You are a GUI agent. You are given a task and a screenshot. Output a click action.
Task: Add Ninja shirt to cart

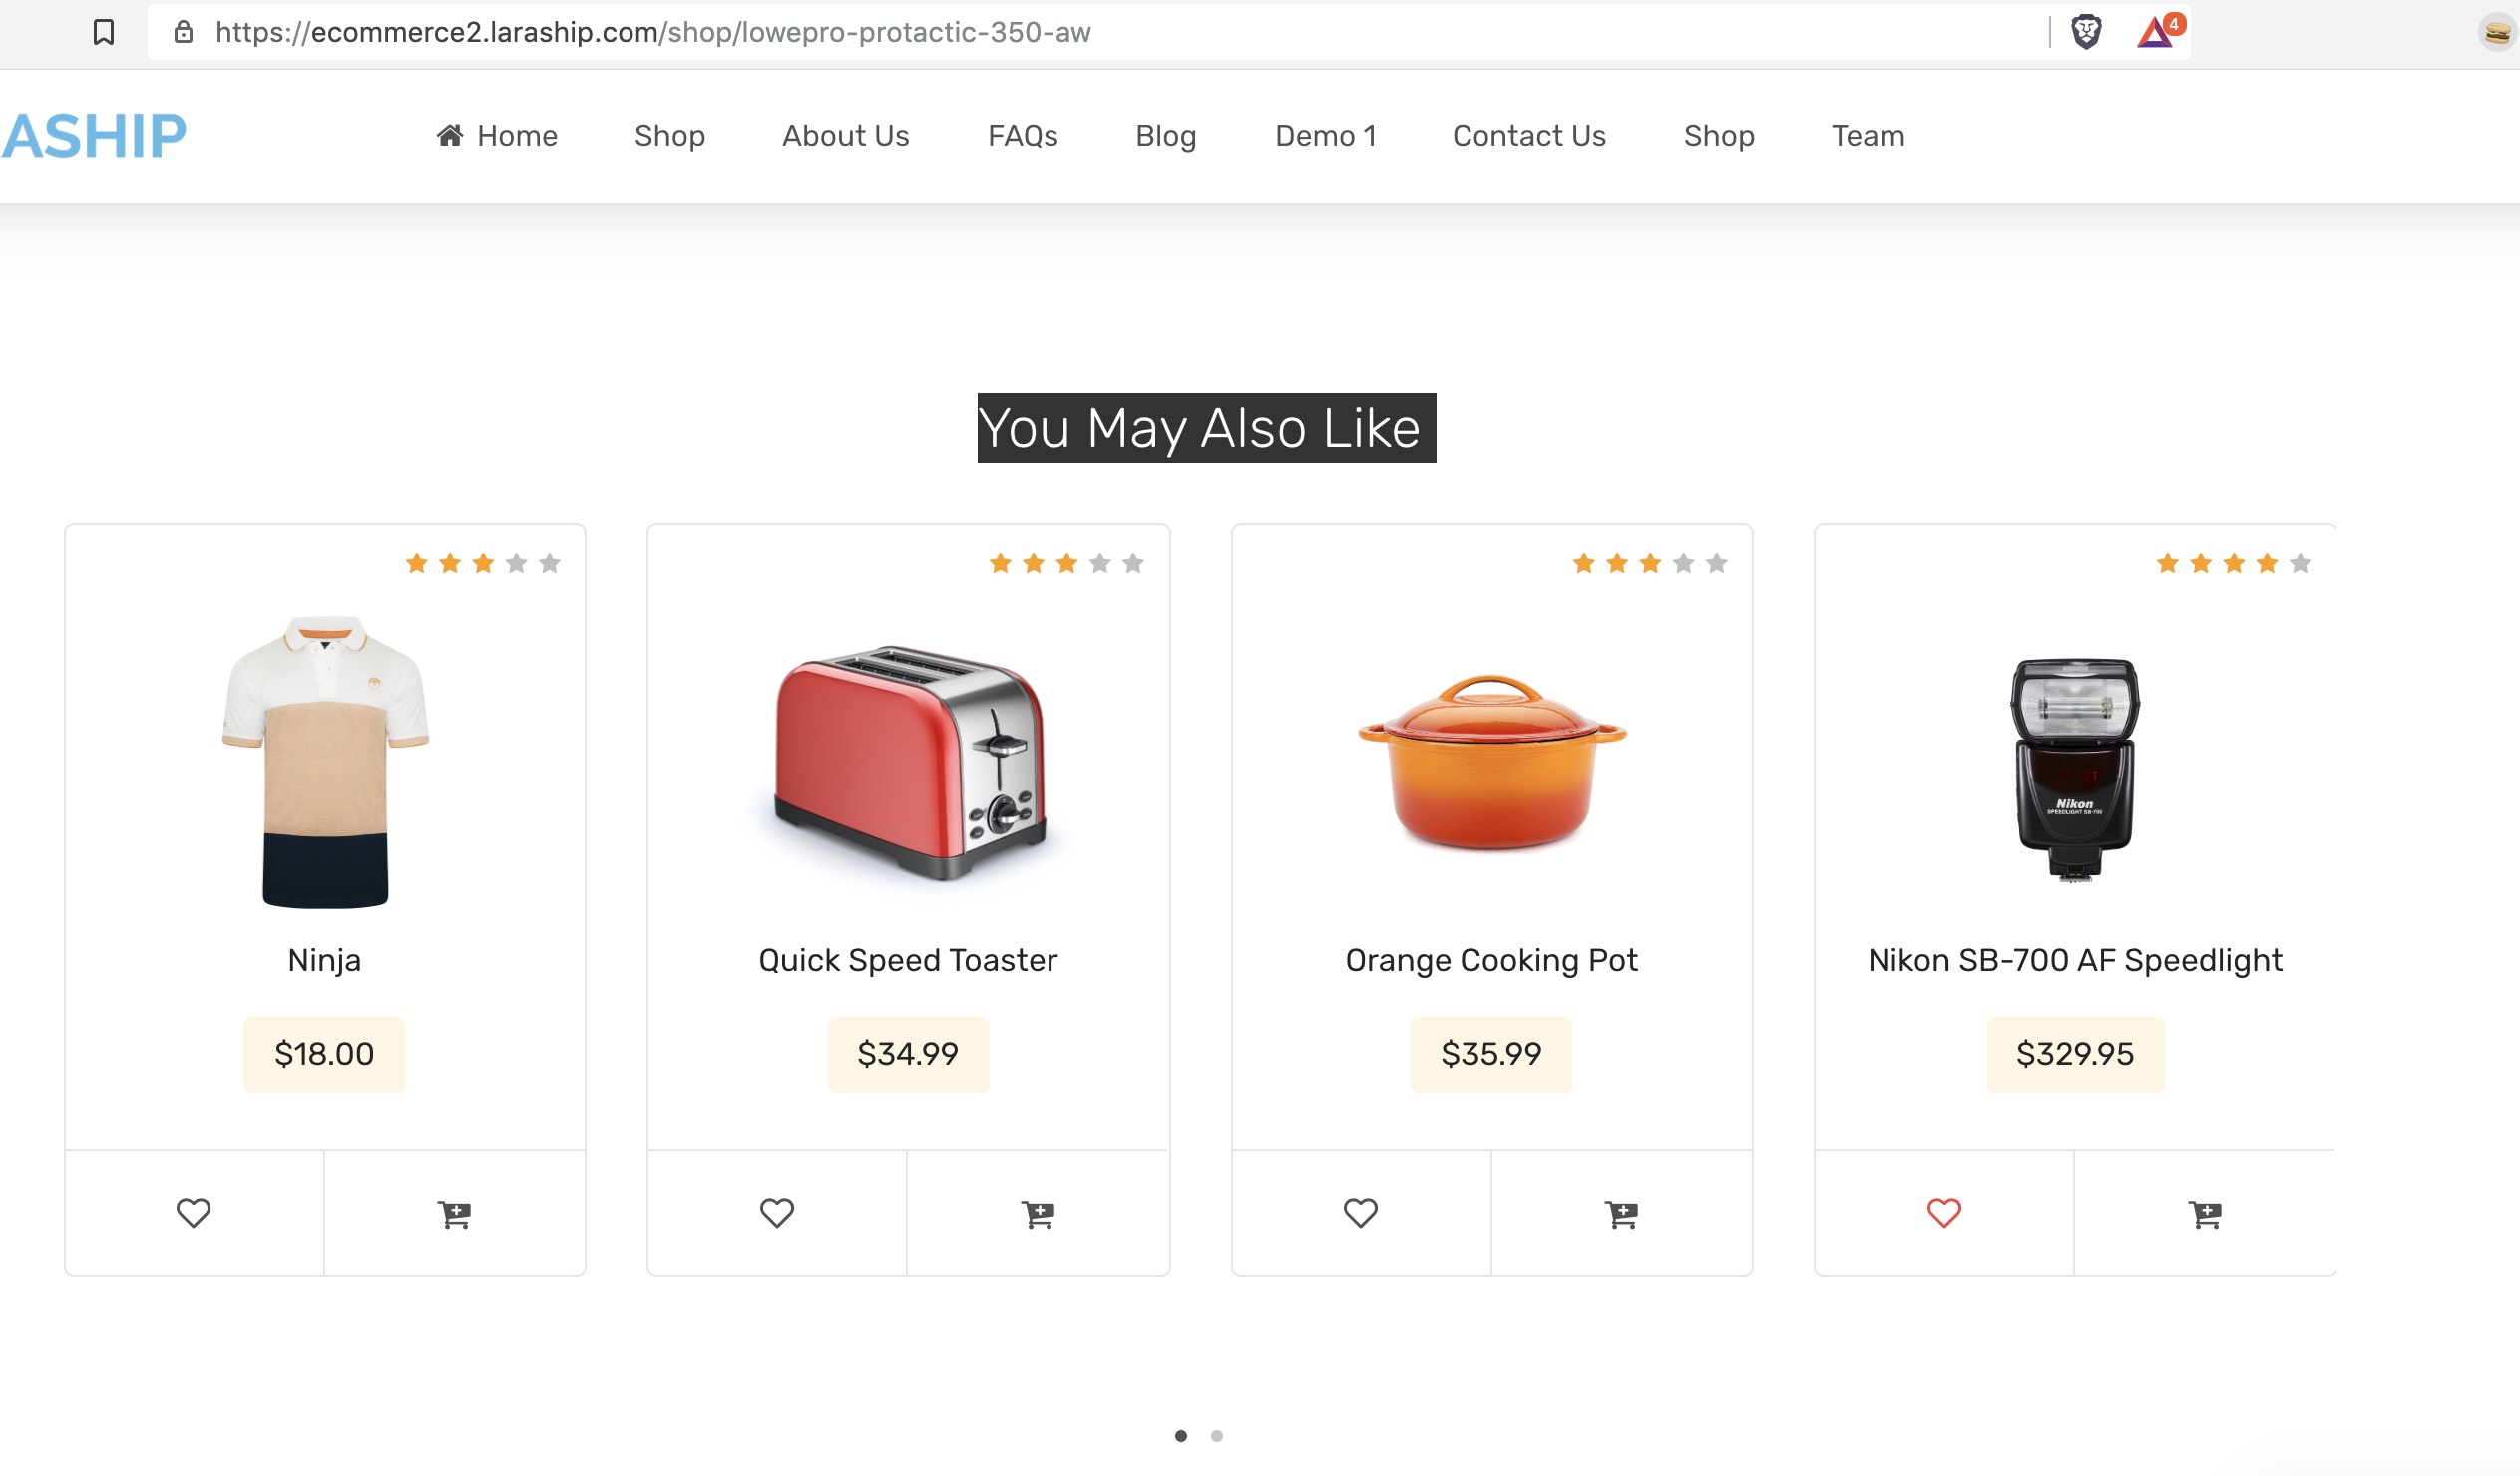[455, 1213]
